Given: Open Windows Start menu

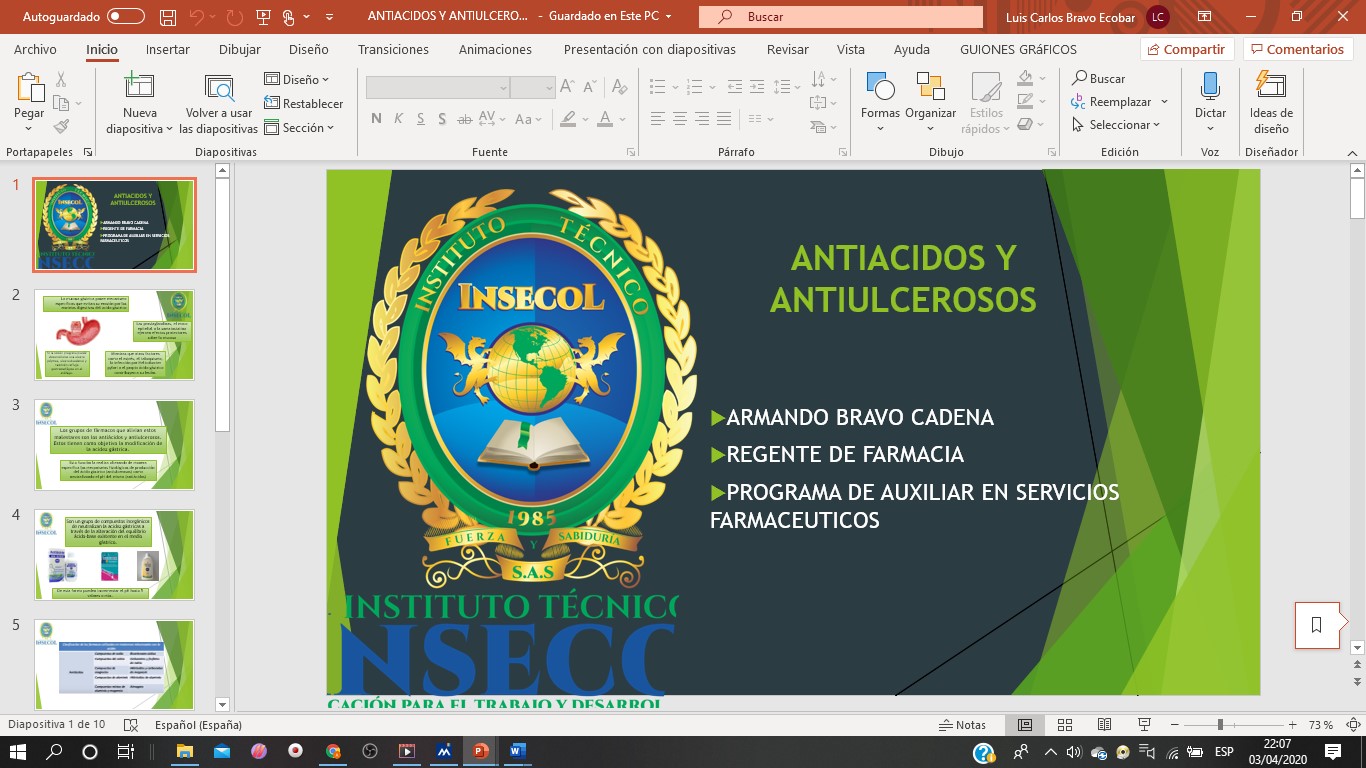Looking at the screenshot, I should click(x=19, y=751).
